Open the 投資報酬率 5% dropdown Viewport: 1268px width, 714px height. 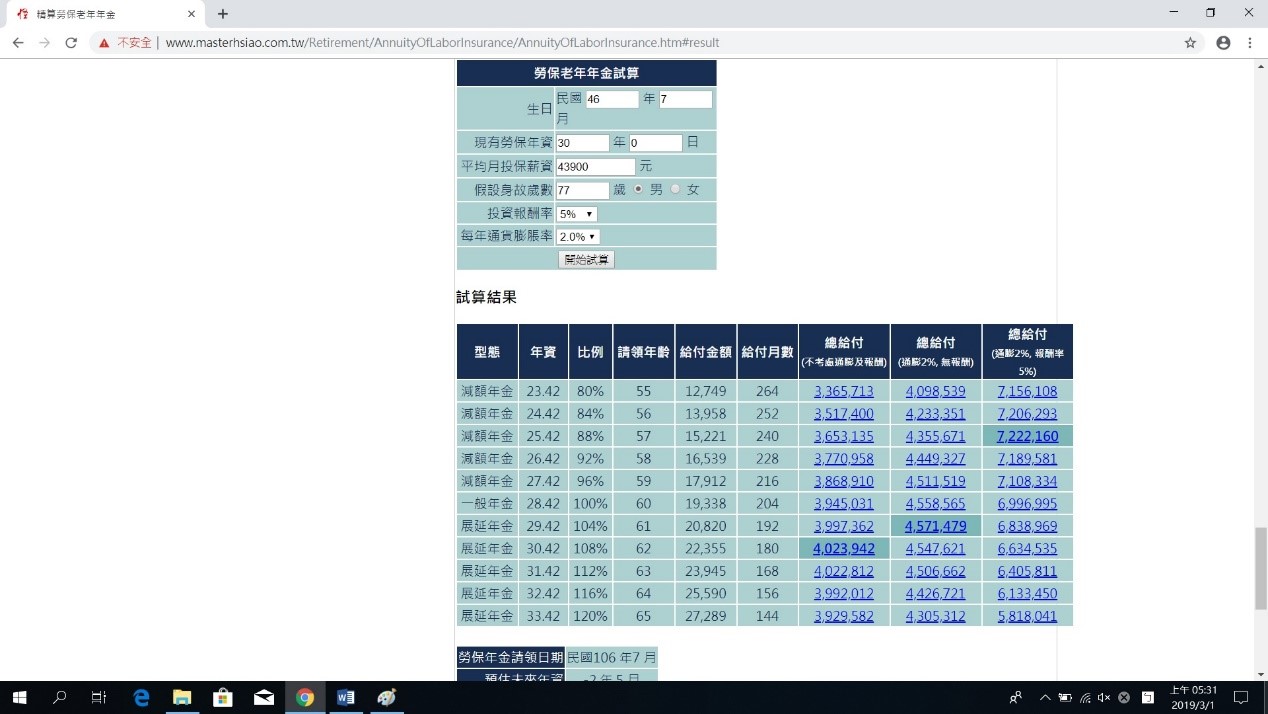(x=577, y=214)
